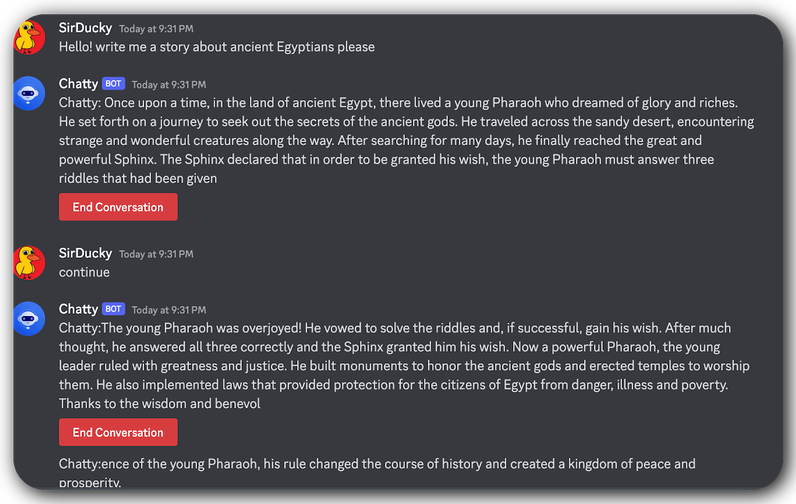Click SirDucky's duck avatar on first message
796x504 pixels.
tap(29, 37)
